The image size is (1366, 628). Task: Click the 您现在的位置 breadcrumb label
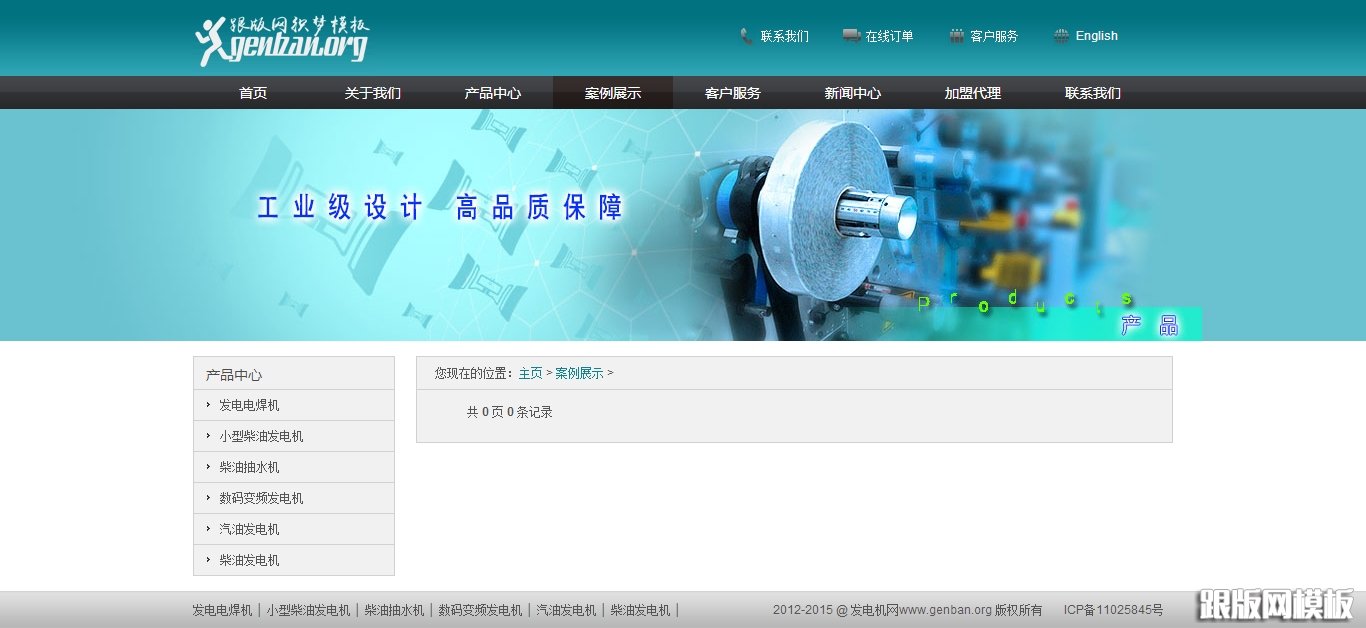[474, 373]
